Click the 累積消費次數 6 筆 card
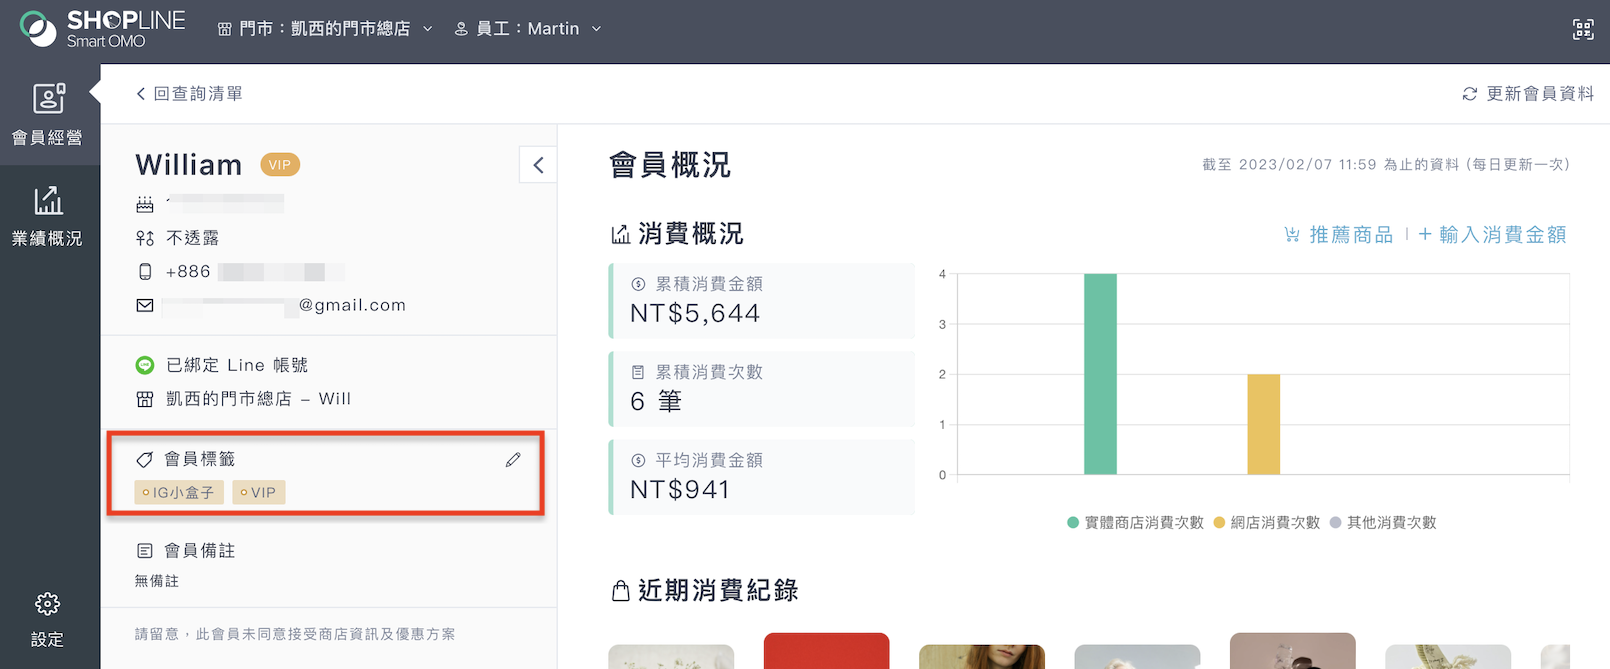This screenshot has width=1610, height=669. point(762,389)
